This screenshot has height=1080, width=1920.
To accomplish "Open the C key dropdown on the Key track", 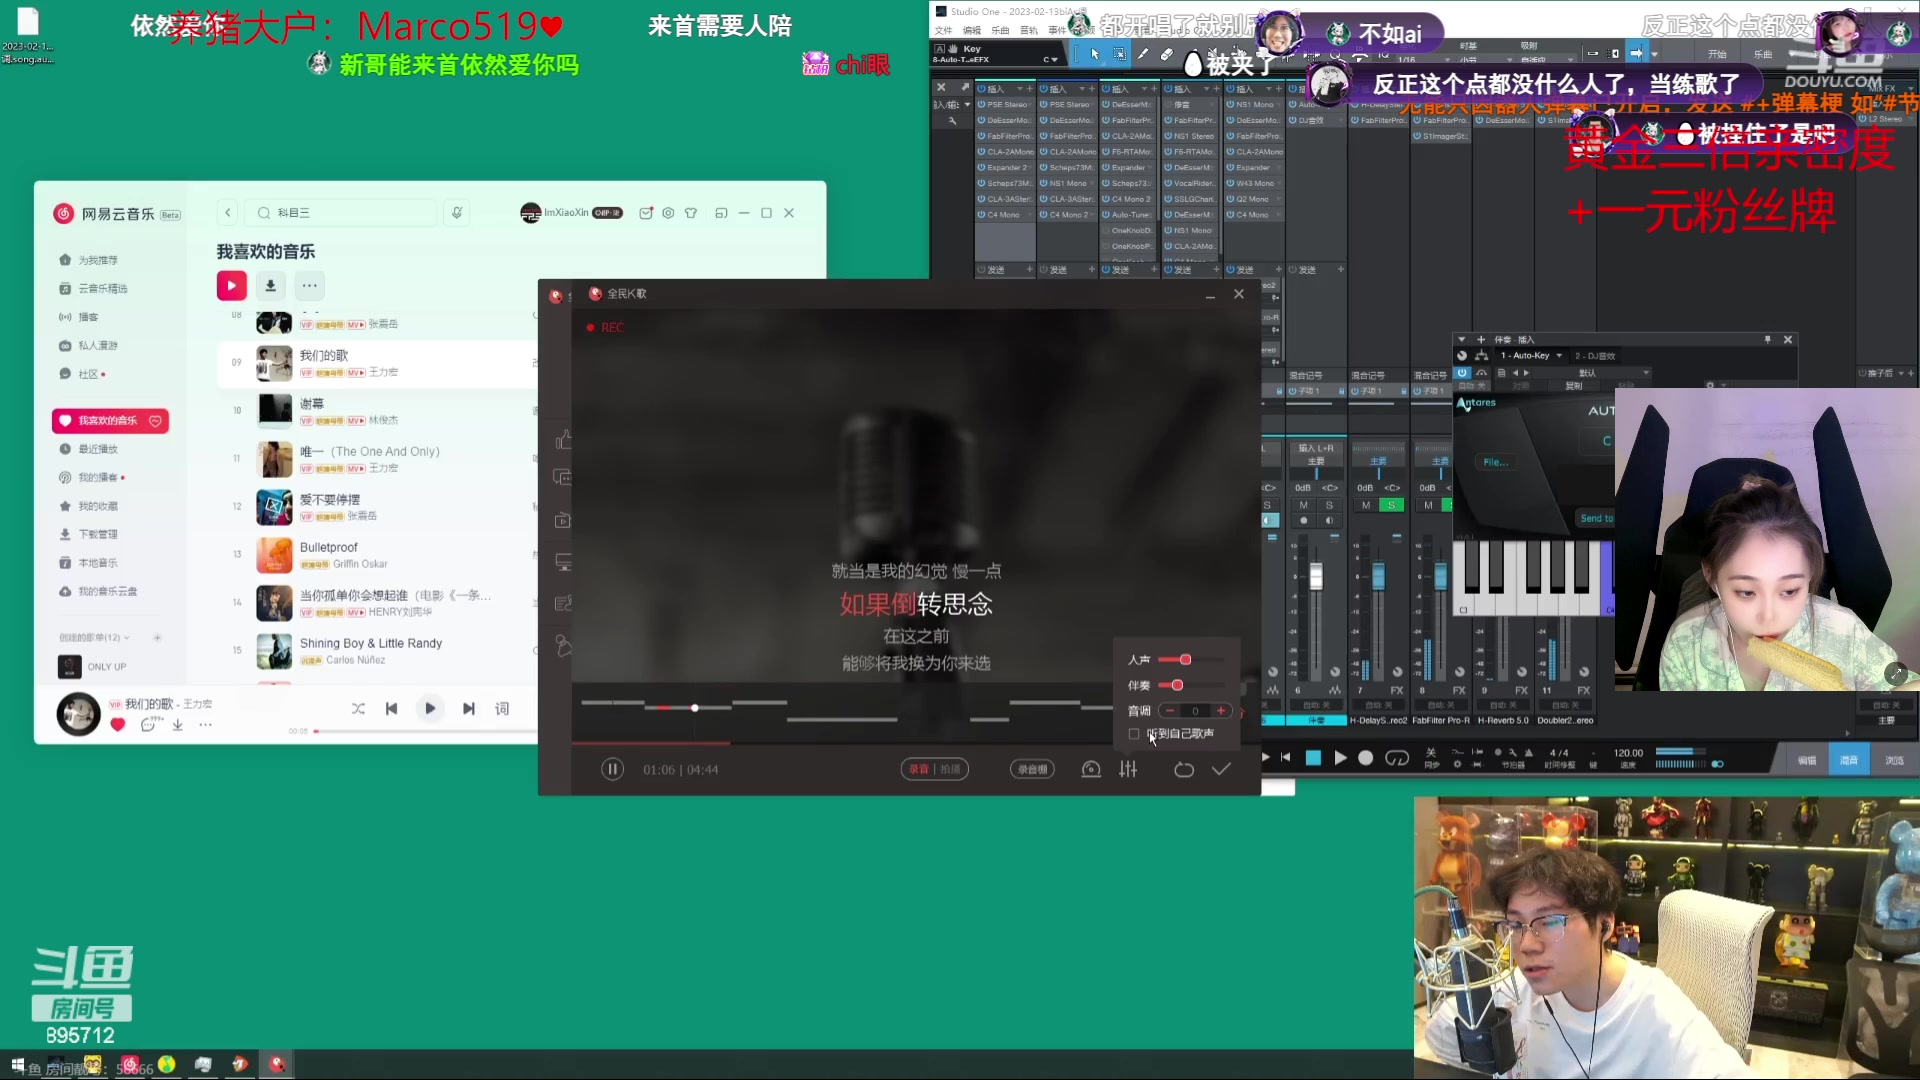I will click(x=1052, y=61).
